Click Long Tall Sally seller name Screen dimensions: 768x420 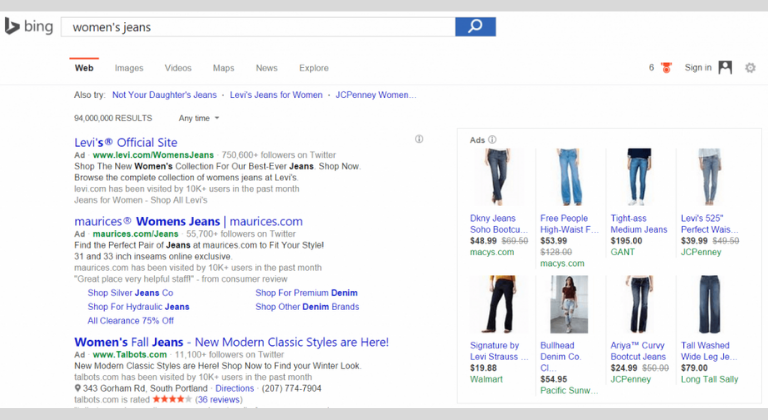(x=709, y=379)
